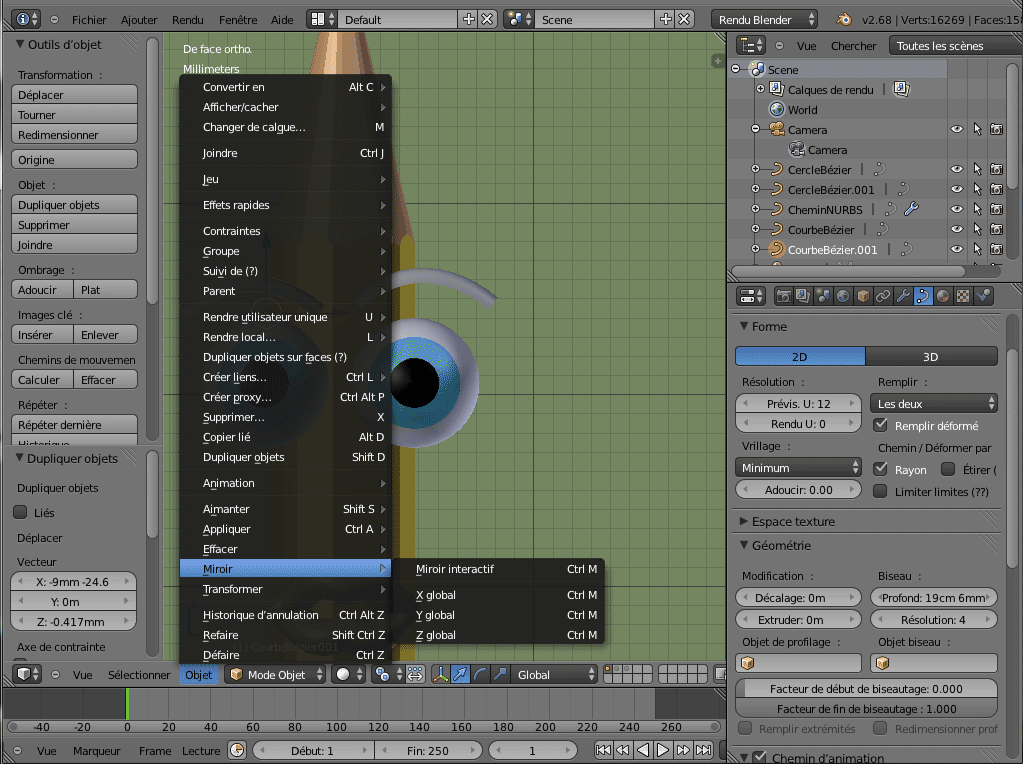The height and width of the screenshot is (764, 1023).
Task: Open the Fichier menu
Action: coord(89,20)
